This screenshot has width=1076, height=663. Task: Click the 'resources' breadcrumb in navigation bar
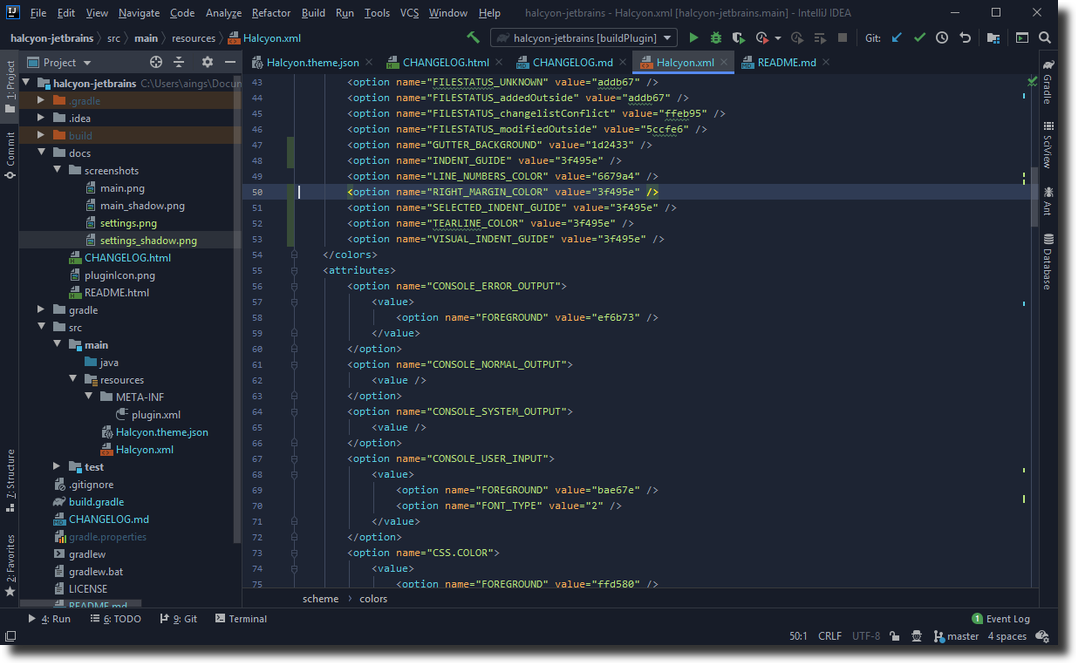click(193, 38)
